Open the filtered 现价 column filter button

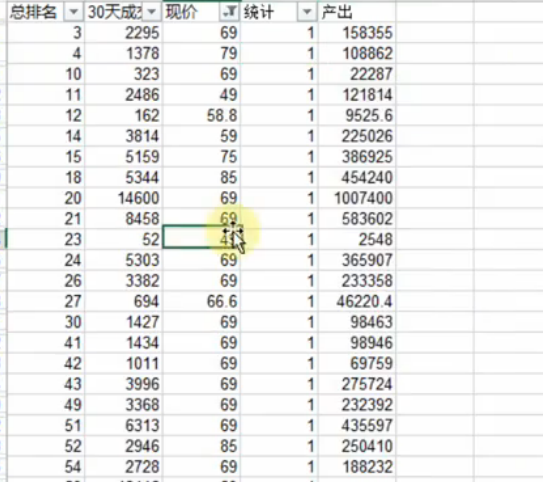point(229,12)
